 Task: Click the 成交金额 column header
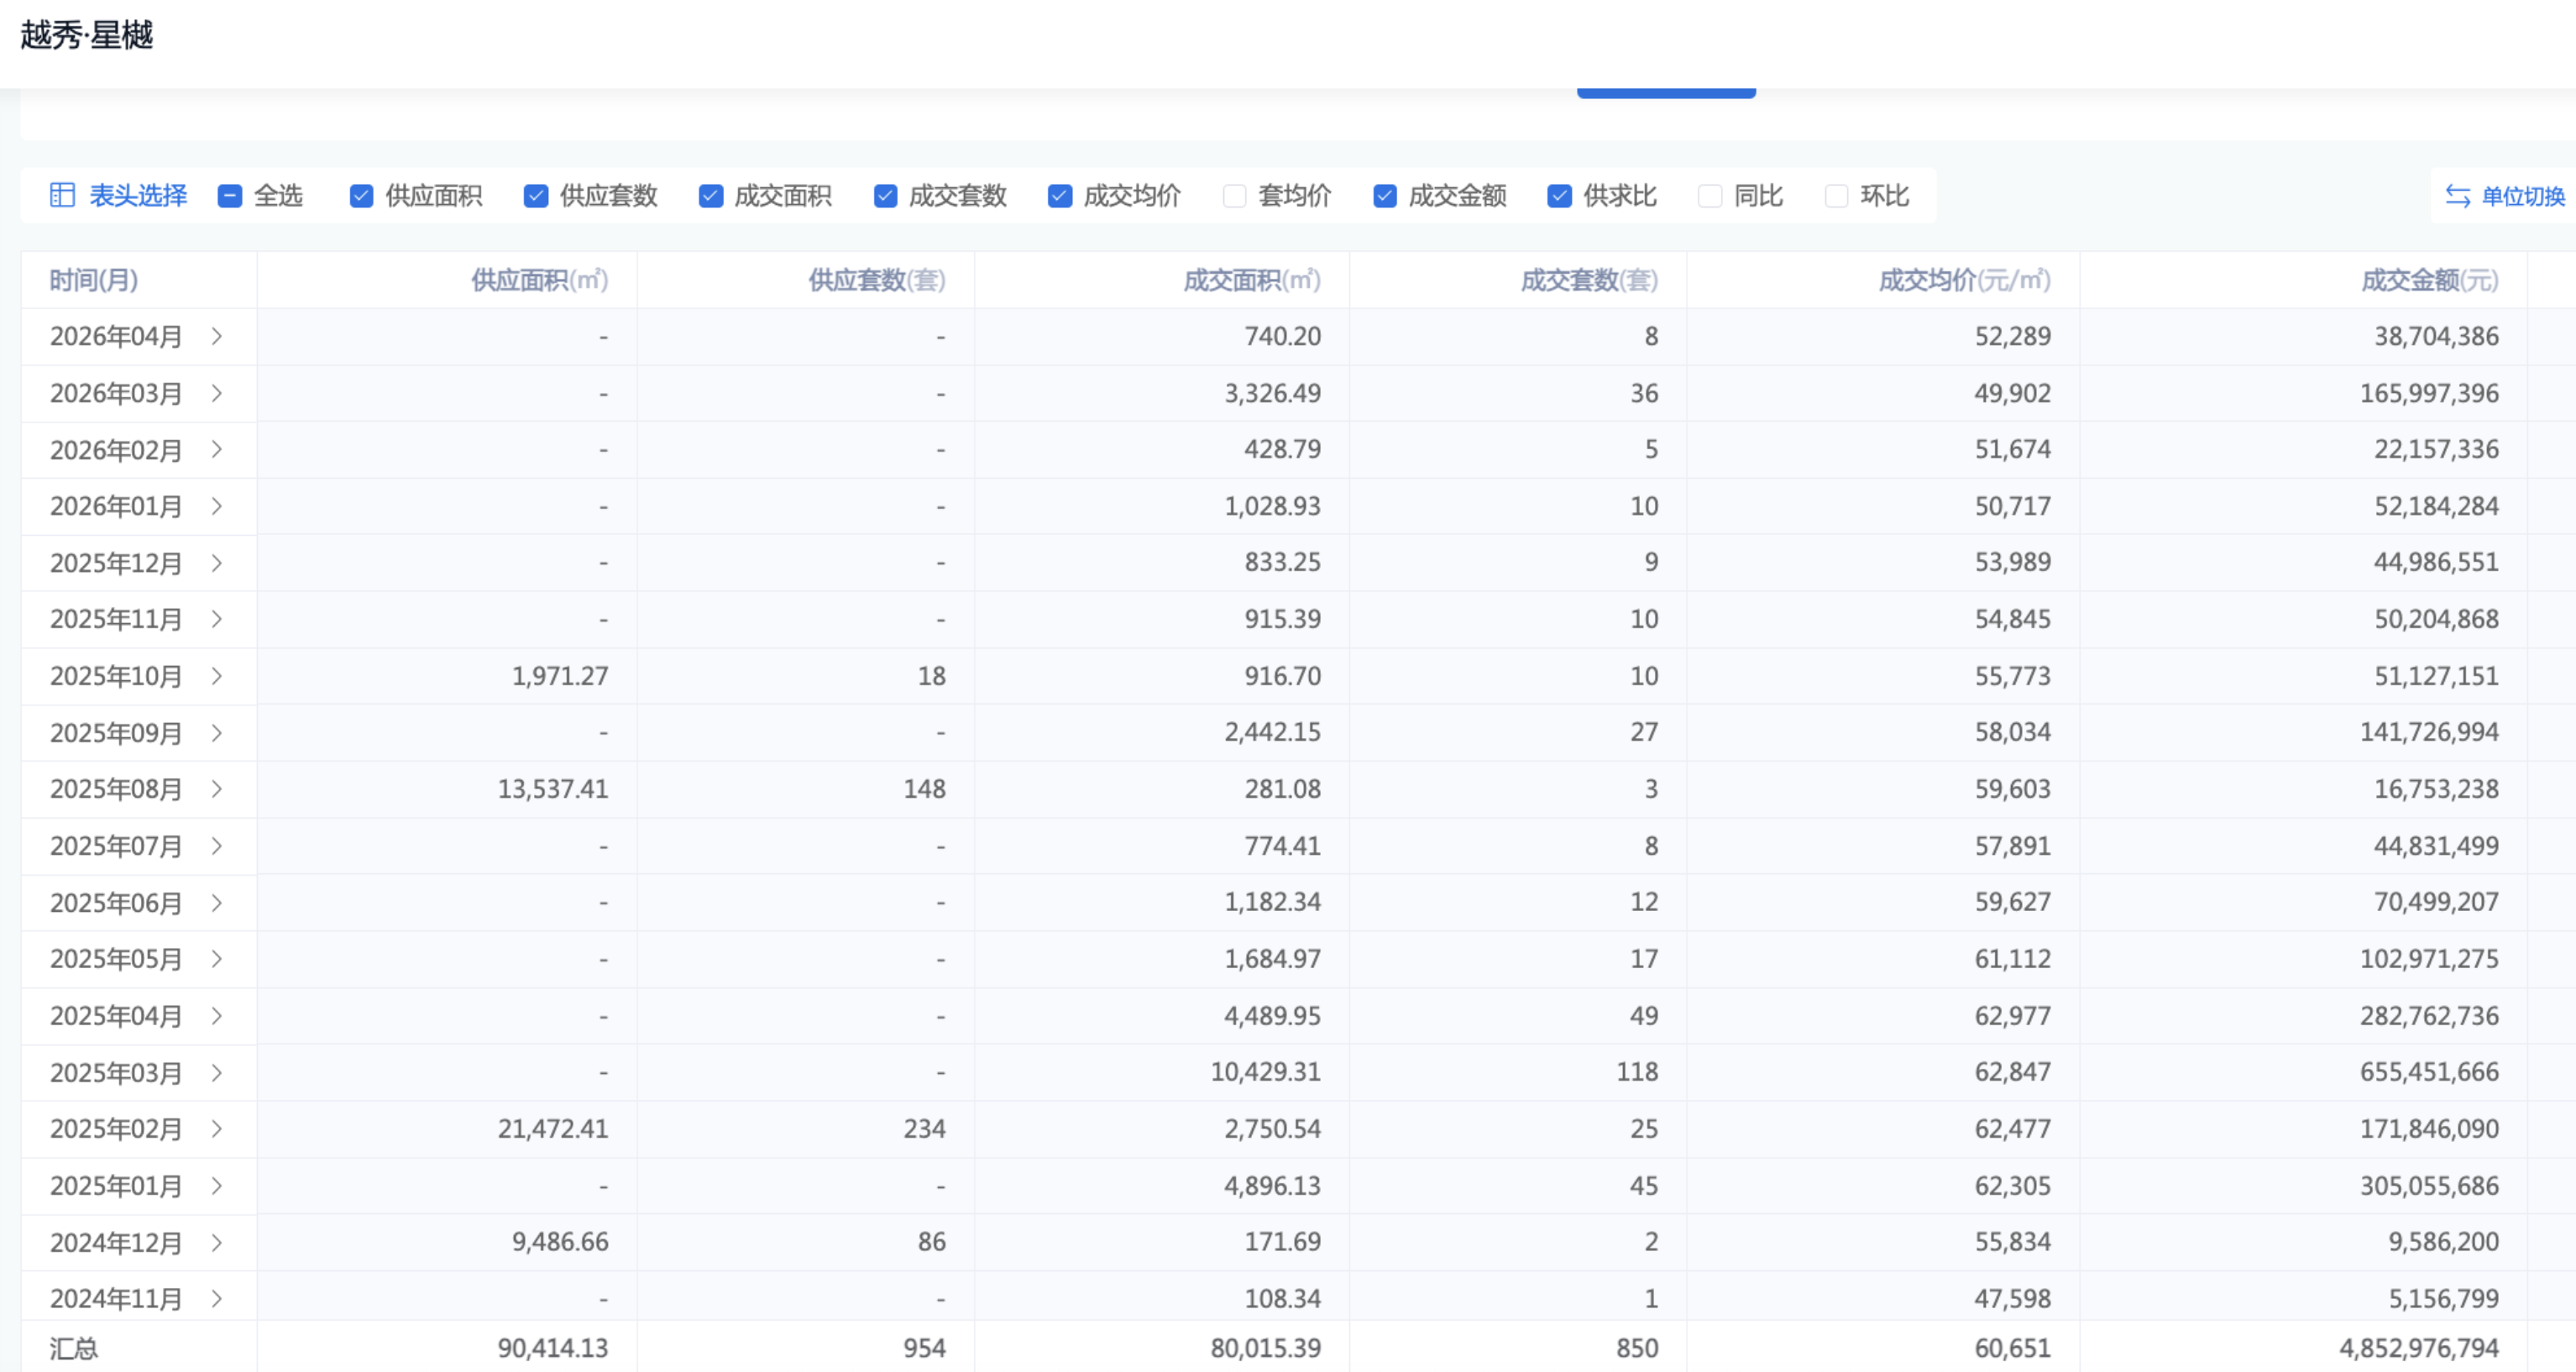(2428, 280)
